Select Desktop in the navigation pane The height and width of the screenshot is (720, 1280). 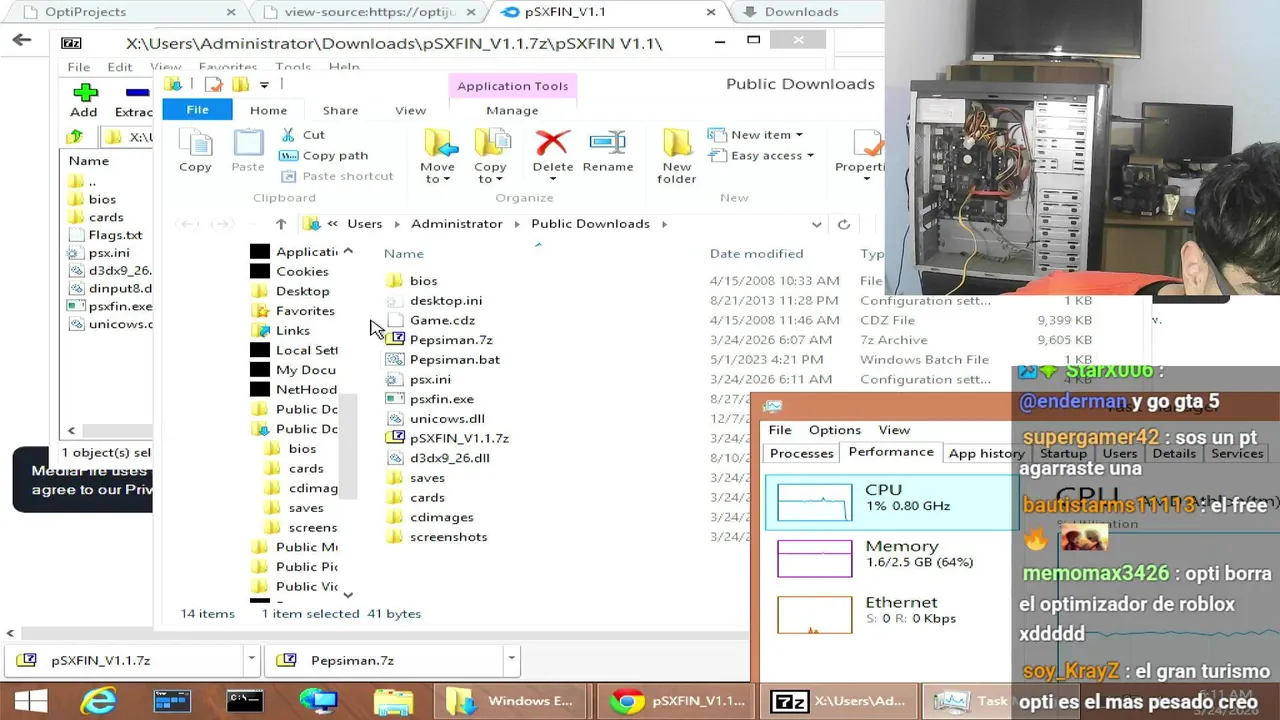[x=302, y=291]
